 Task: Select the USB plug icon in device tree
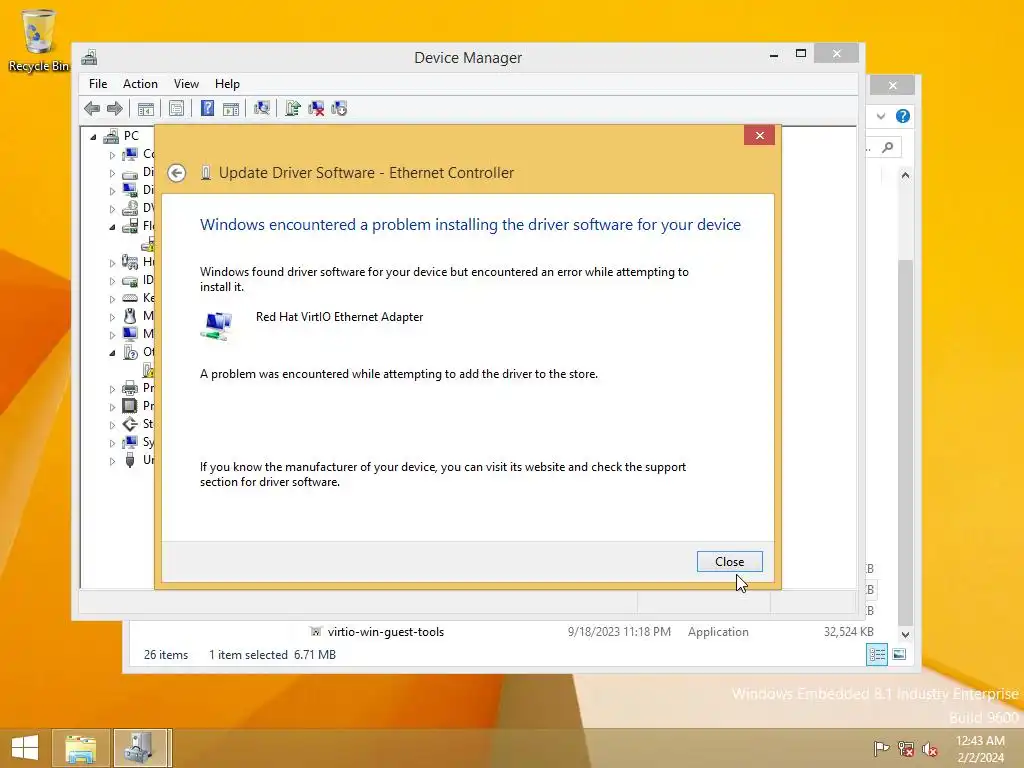point(130,460)
